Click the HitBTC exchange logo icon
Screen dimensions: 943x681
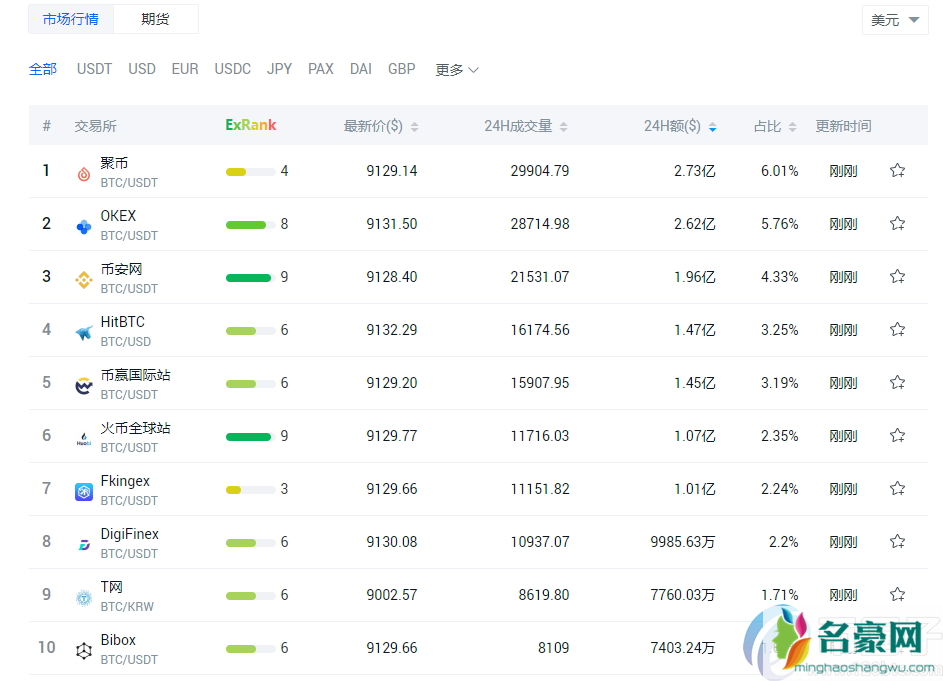tap(84, 333)
